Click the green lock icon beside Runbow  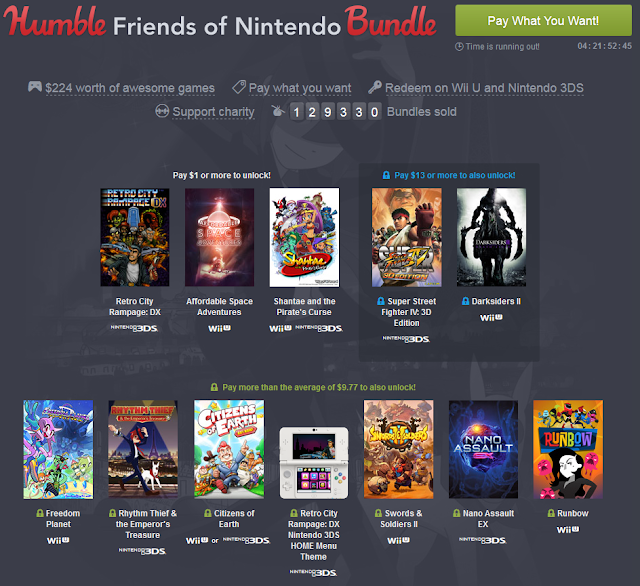[x=551, y=513]
